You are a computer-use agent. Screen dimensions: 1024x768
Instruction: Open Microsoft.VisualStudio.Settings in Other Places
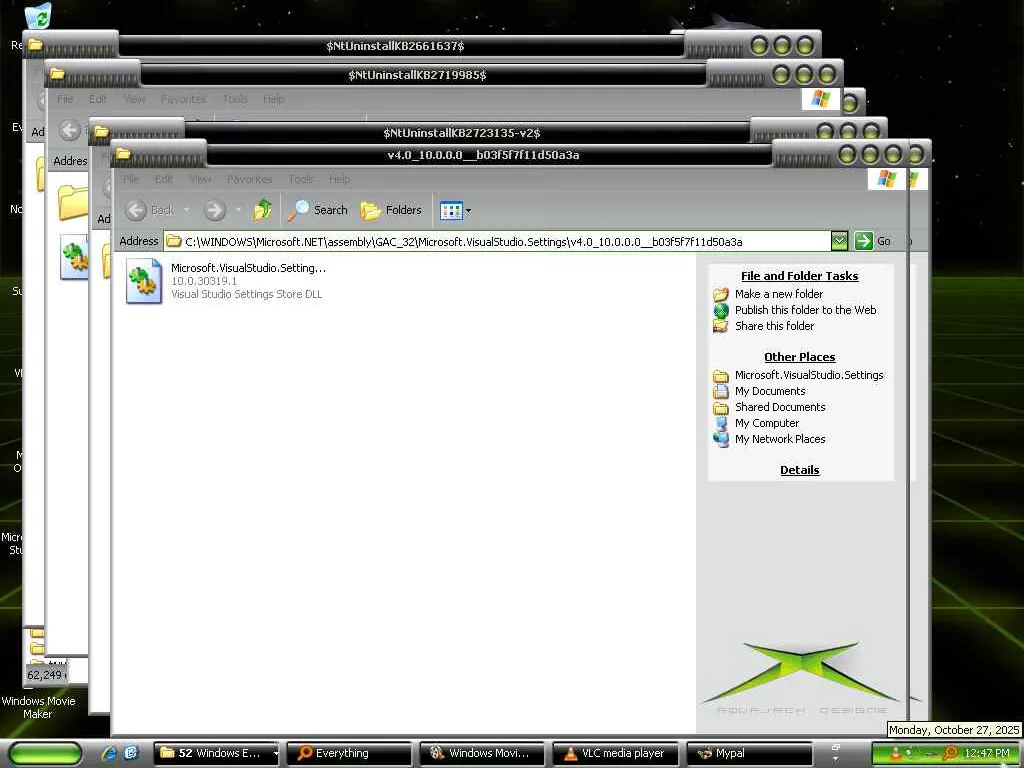tap(808, 375)
